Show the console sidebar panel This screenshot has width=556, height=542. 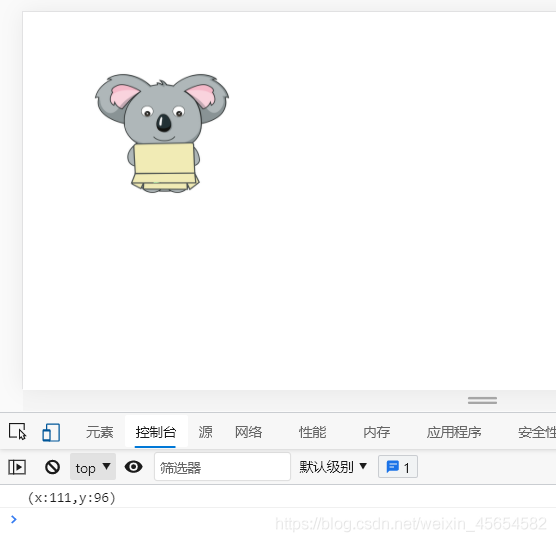[x=17, y=467]
